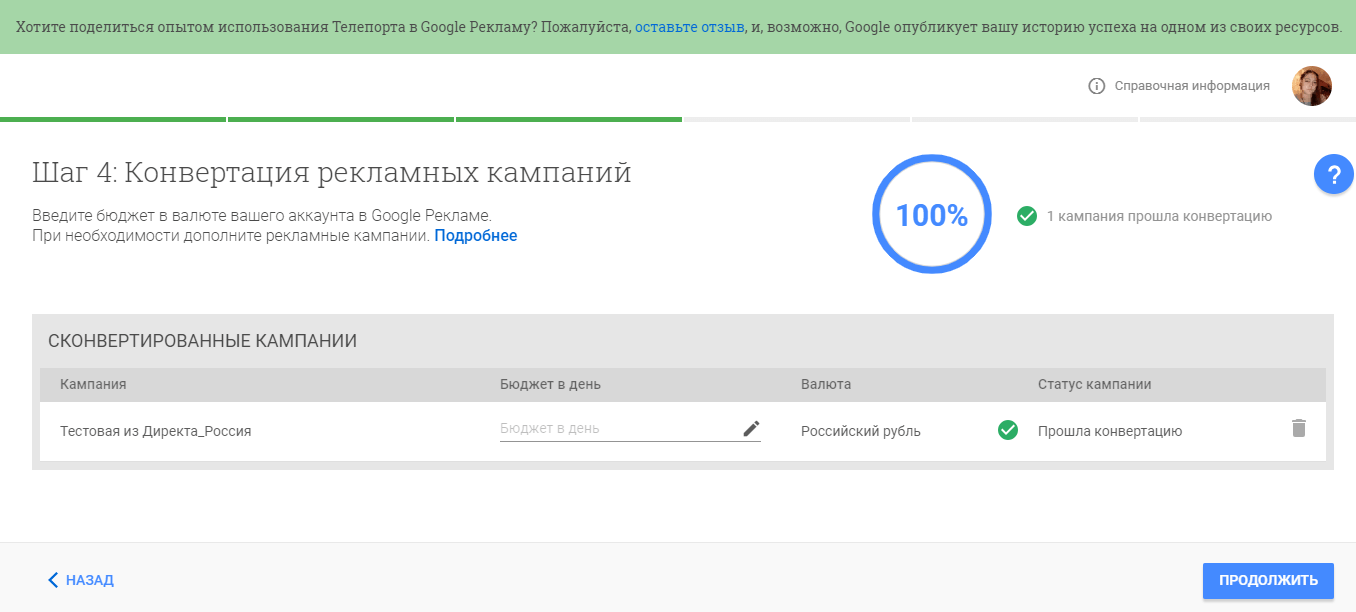Select the fourth step segment of the wizard
The image size is (1356, 612).
point(795,118)
